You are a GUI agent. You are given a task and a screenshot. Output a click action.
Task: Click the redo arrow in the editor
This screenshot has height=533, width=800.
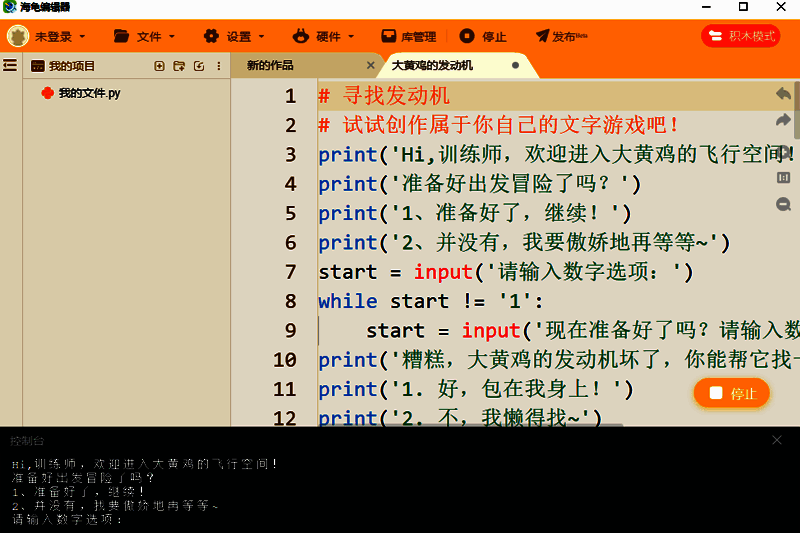tap(783, 123)
